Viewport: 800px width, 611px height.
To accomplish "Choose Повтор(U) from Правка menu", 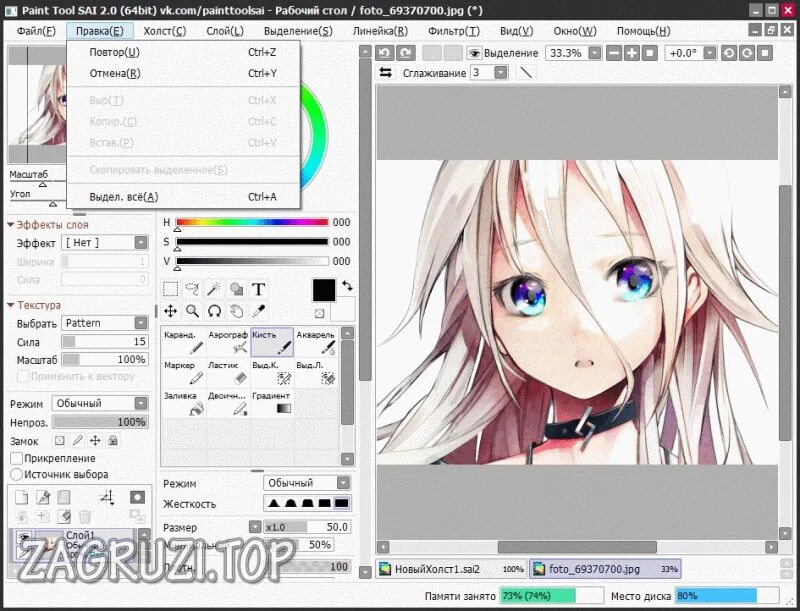I will coord(183,52).
